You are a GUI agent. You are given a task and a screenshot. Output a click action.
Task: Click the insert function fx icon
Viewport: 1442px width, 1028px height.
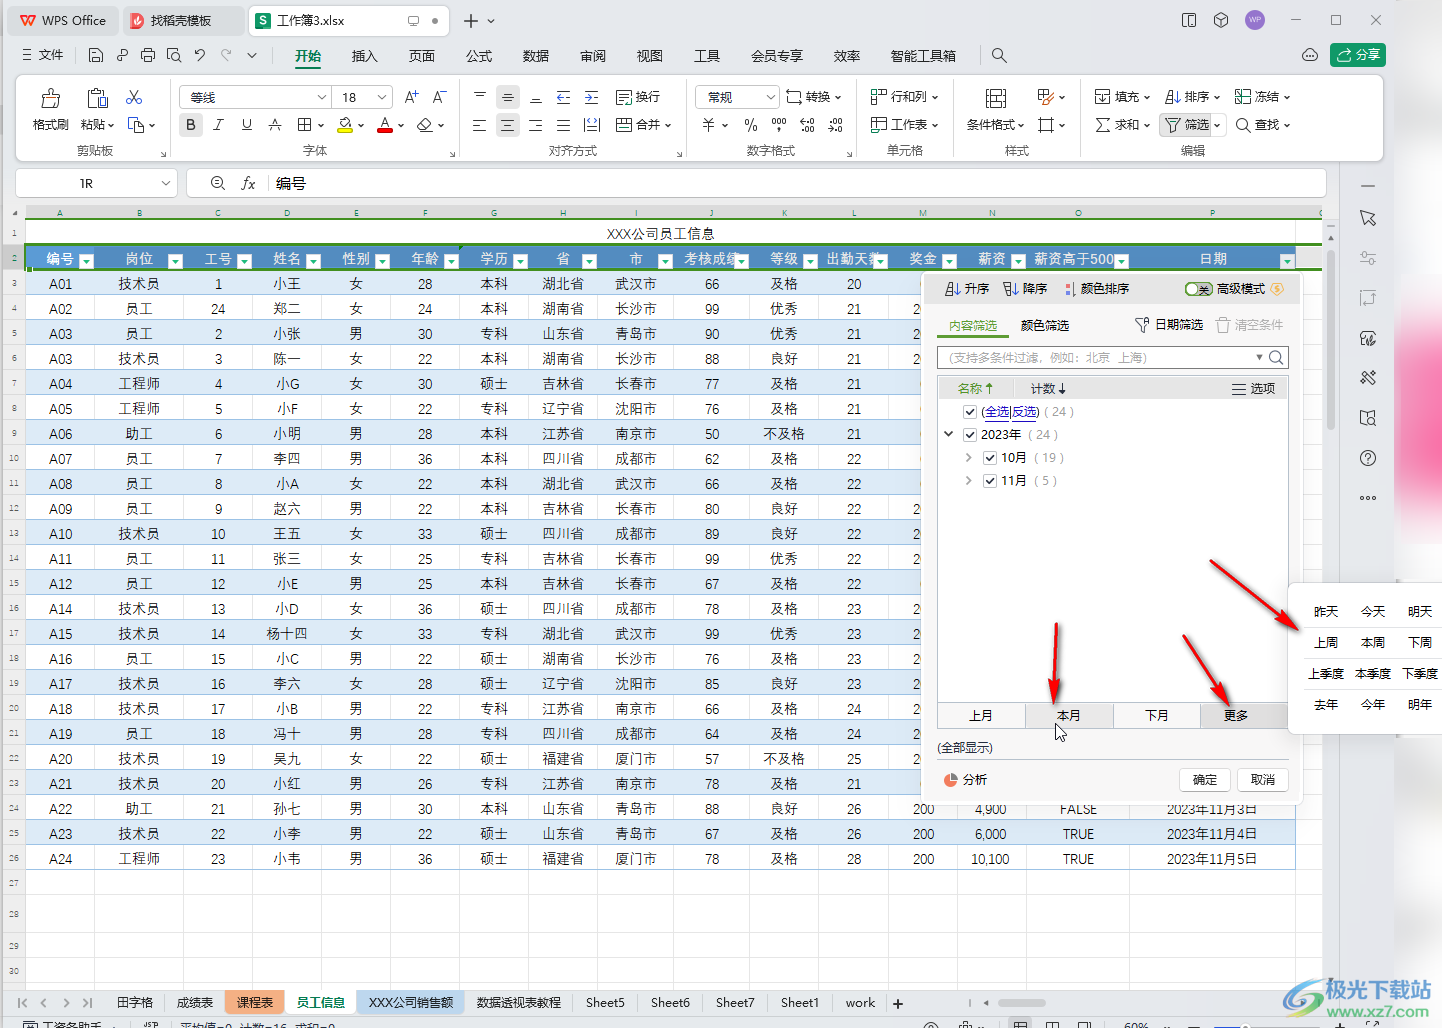249,184
